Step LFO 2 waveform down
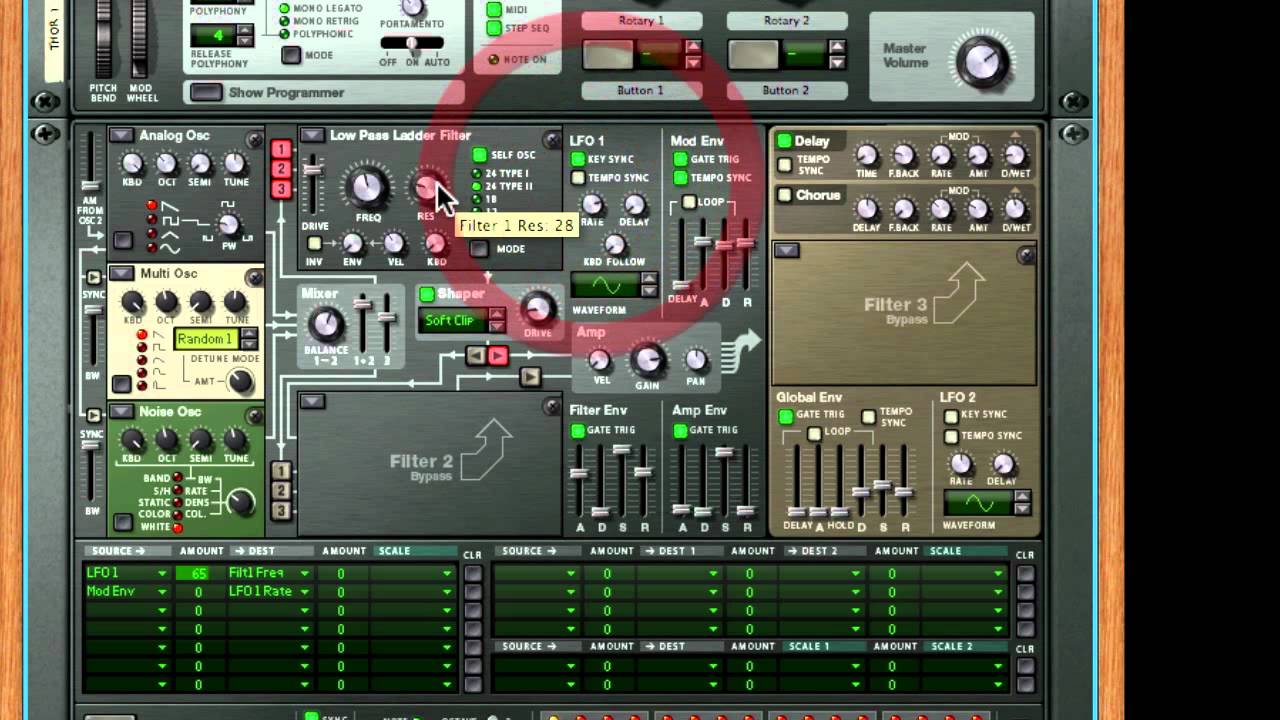1280x720 pixels. (x=1022, y=509)
